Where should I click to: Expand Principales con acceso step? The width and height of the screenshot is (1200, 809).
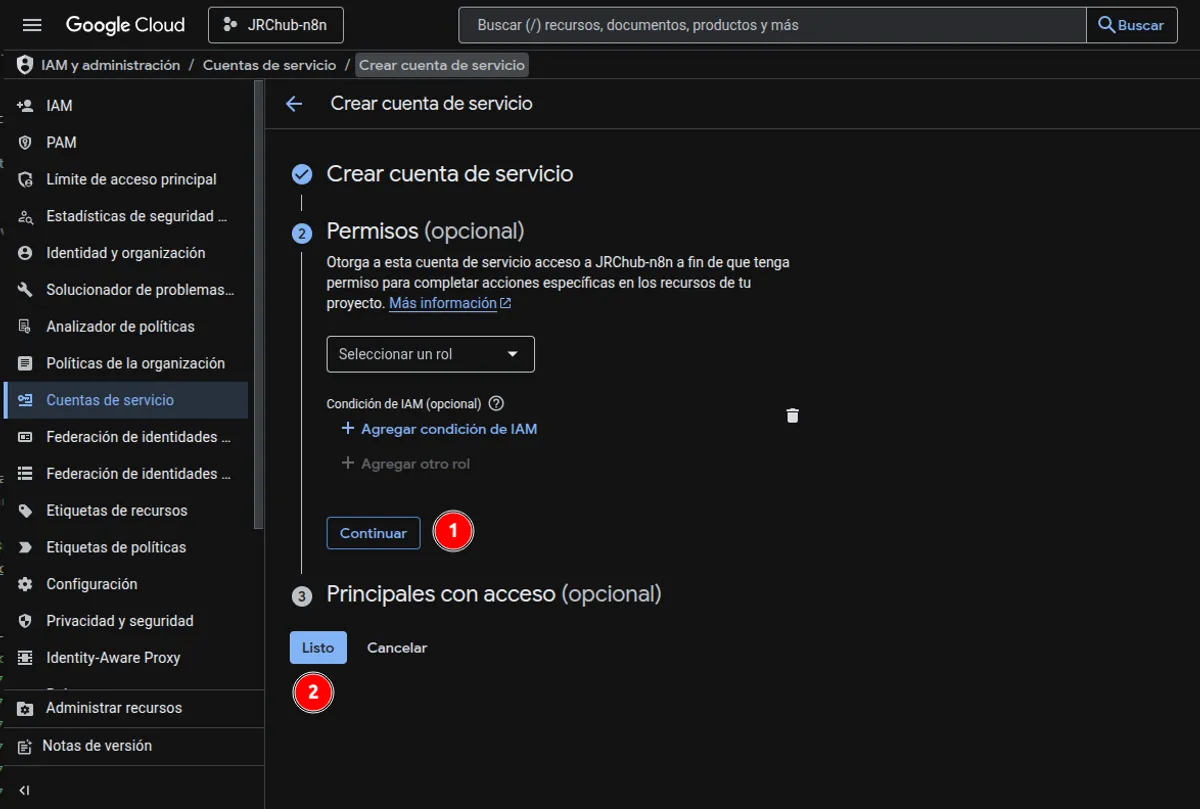click(494, 594)
